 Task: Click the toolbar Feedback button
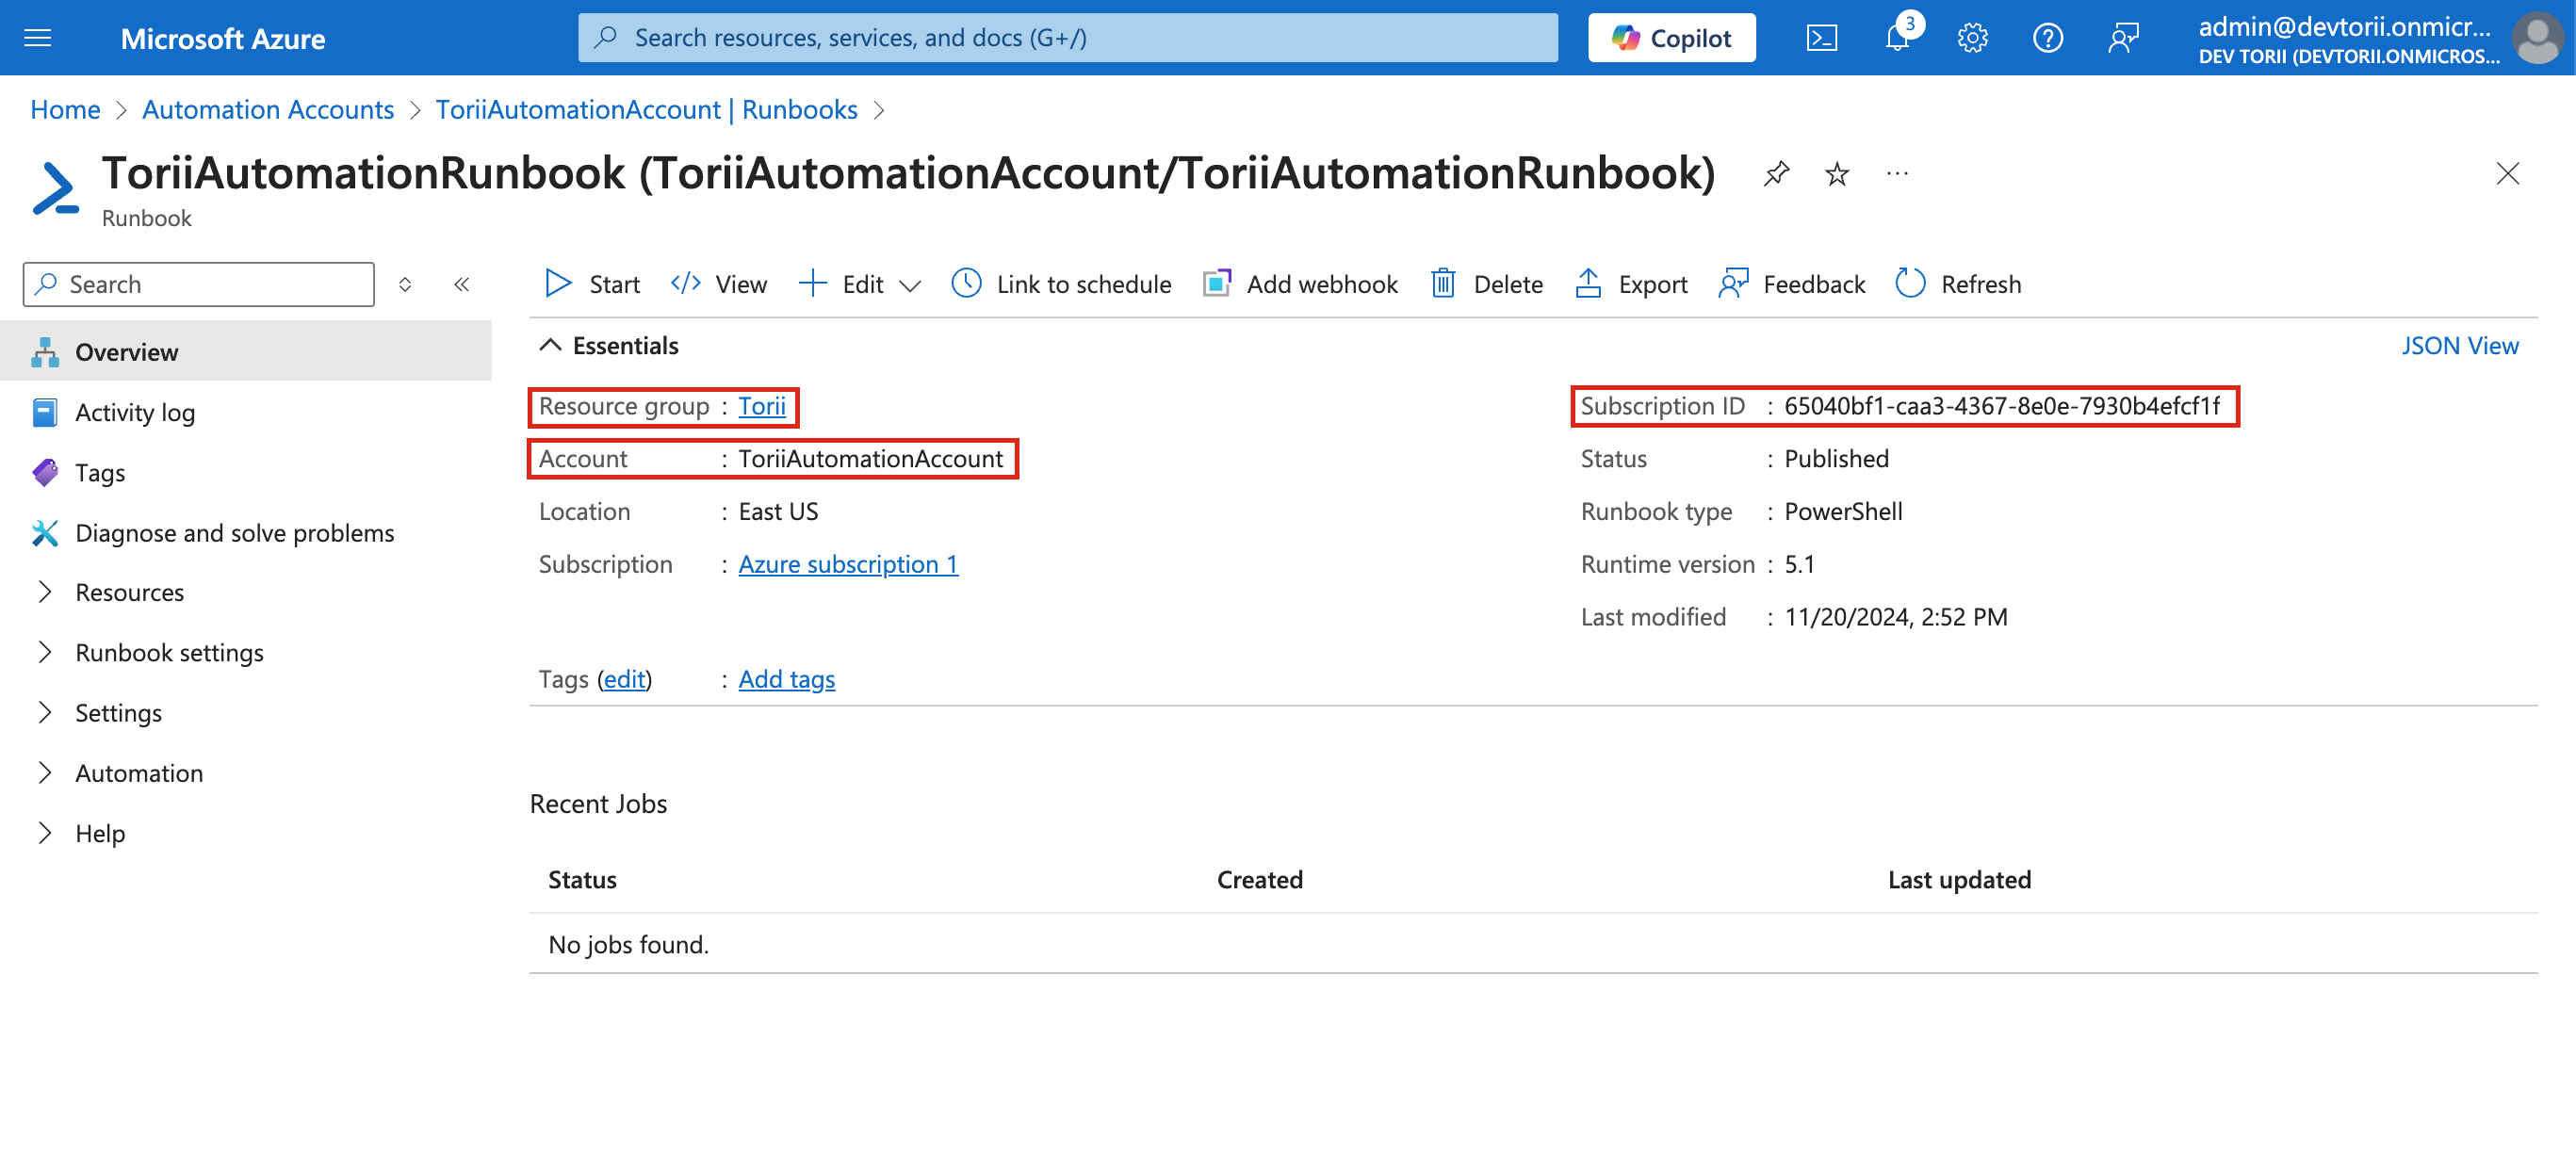tap(1792, 284)
